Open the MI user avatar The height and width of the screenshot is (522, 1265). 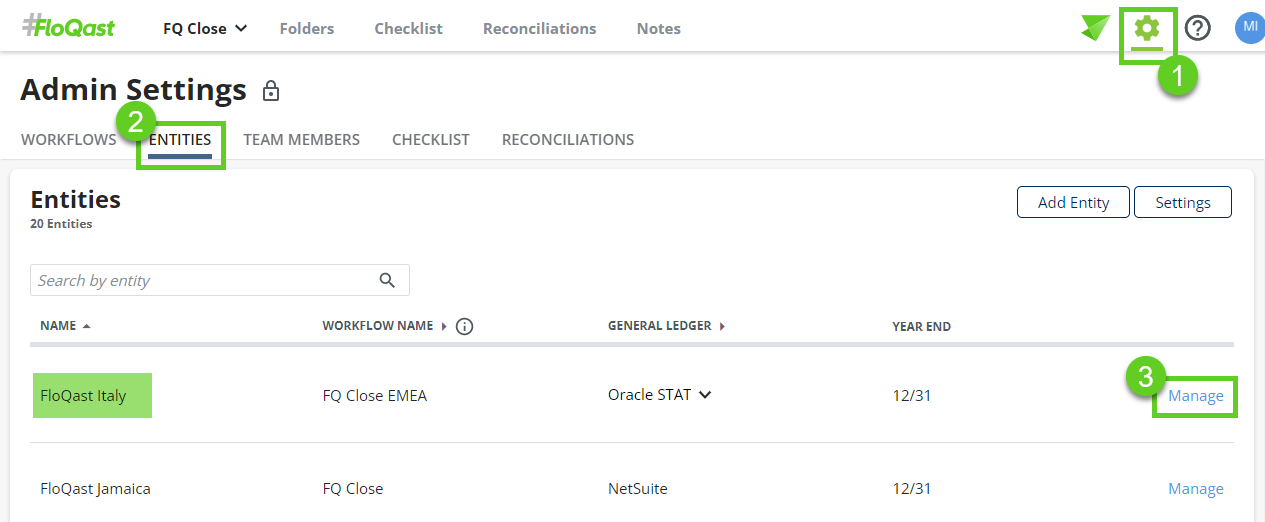click(1250, 28)
